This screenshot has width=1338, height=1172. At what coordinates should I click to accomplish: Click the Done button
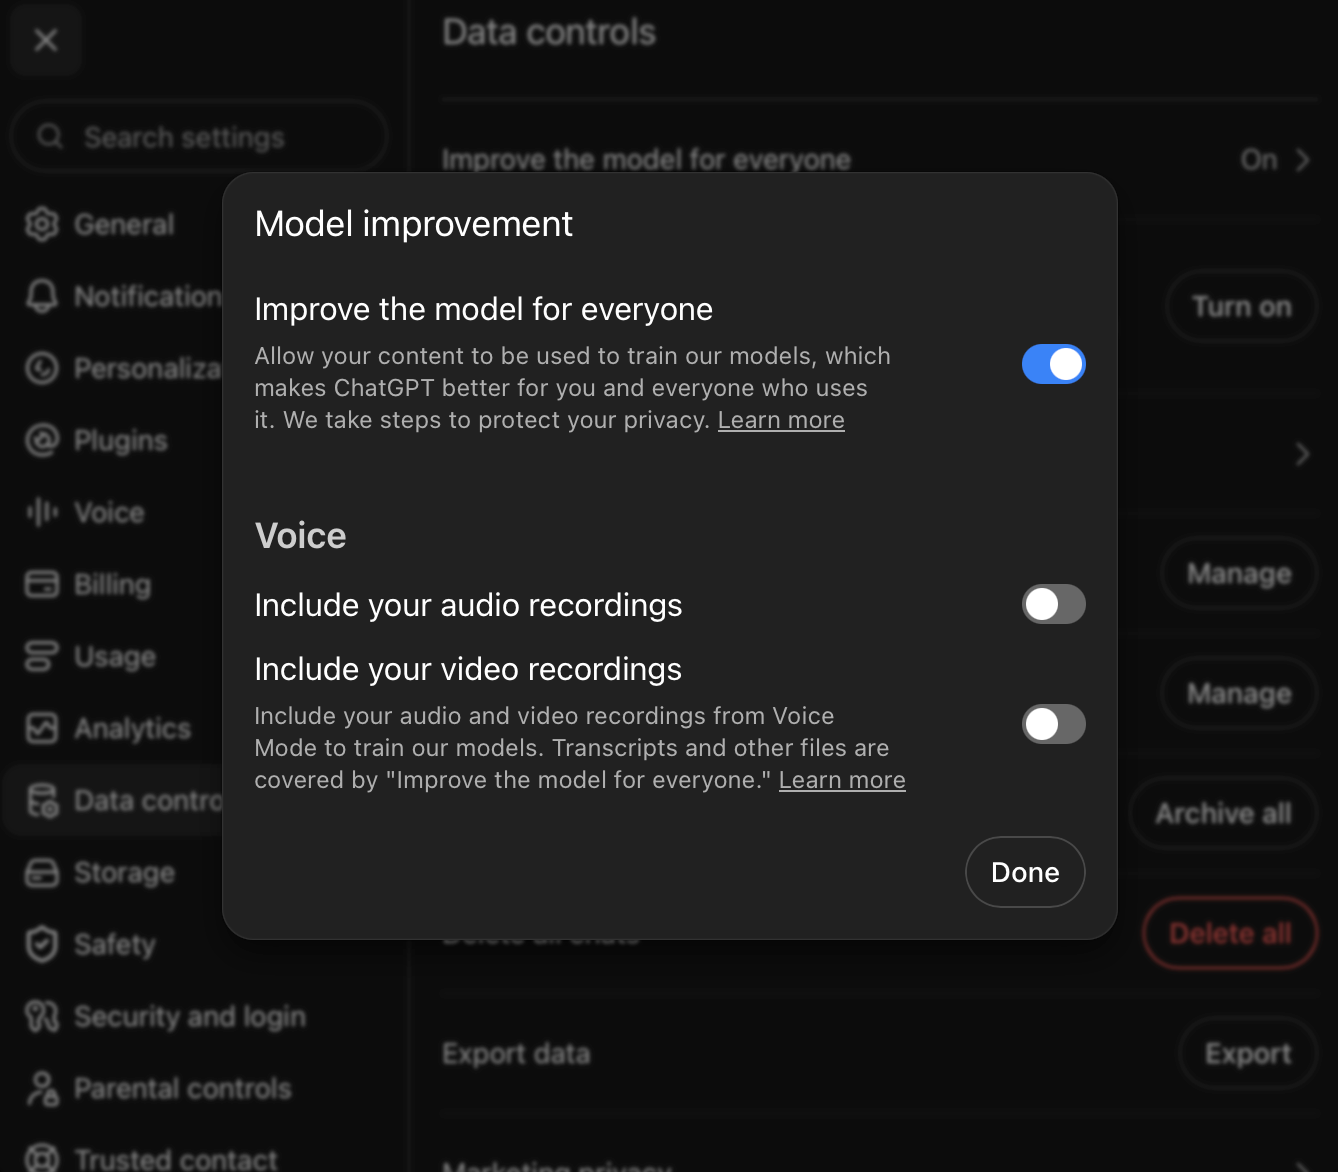(x=1025, y=872)
